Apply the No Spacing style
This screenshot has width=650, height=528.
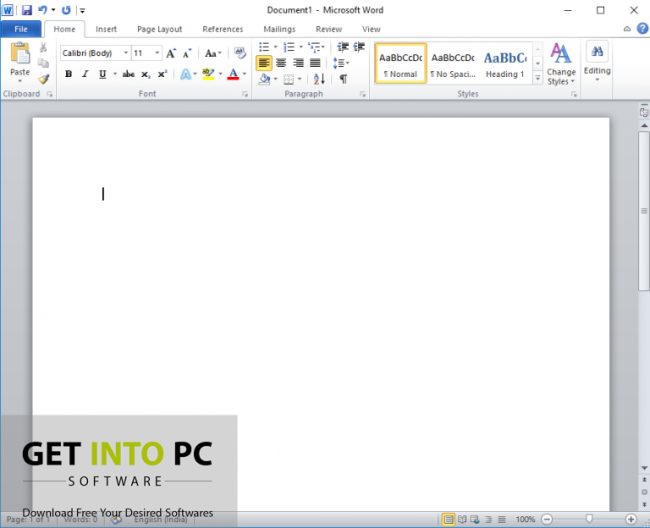[453, 63]
